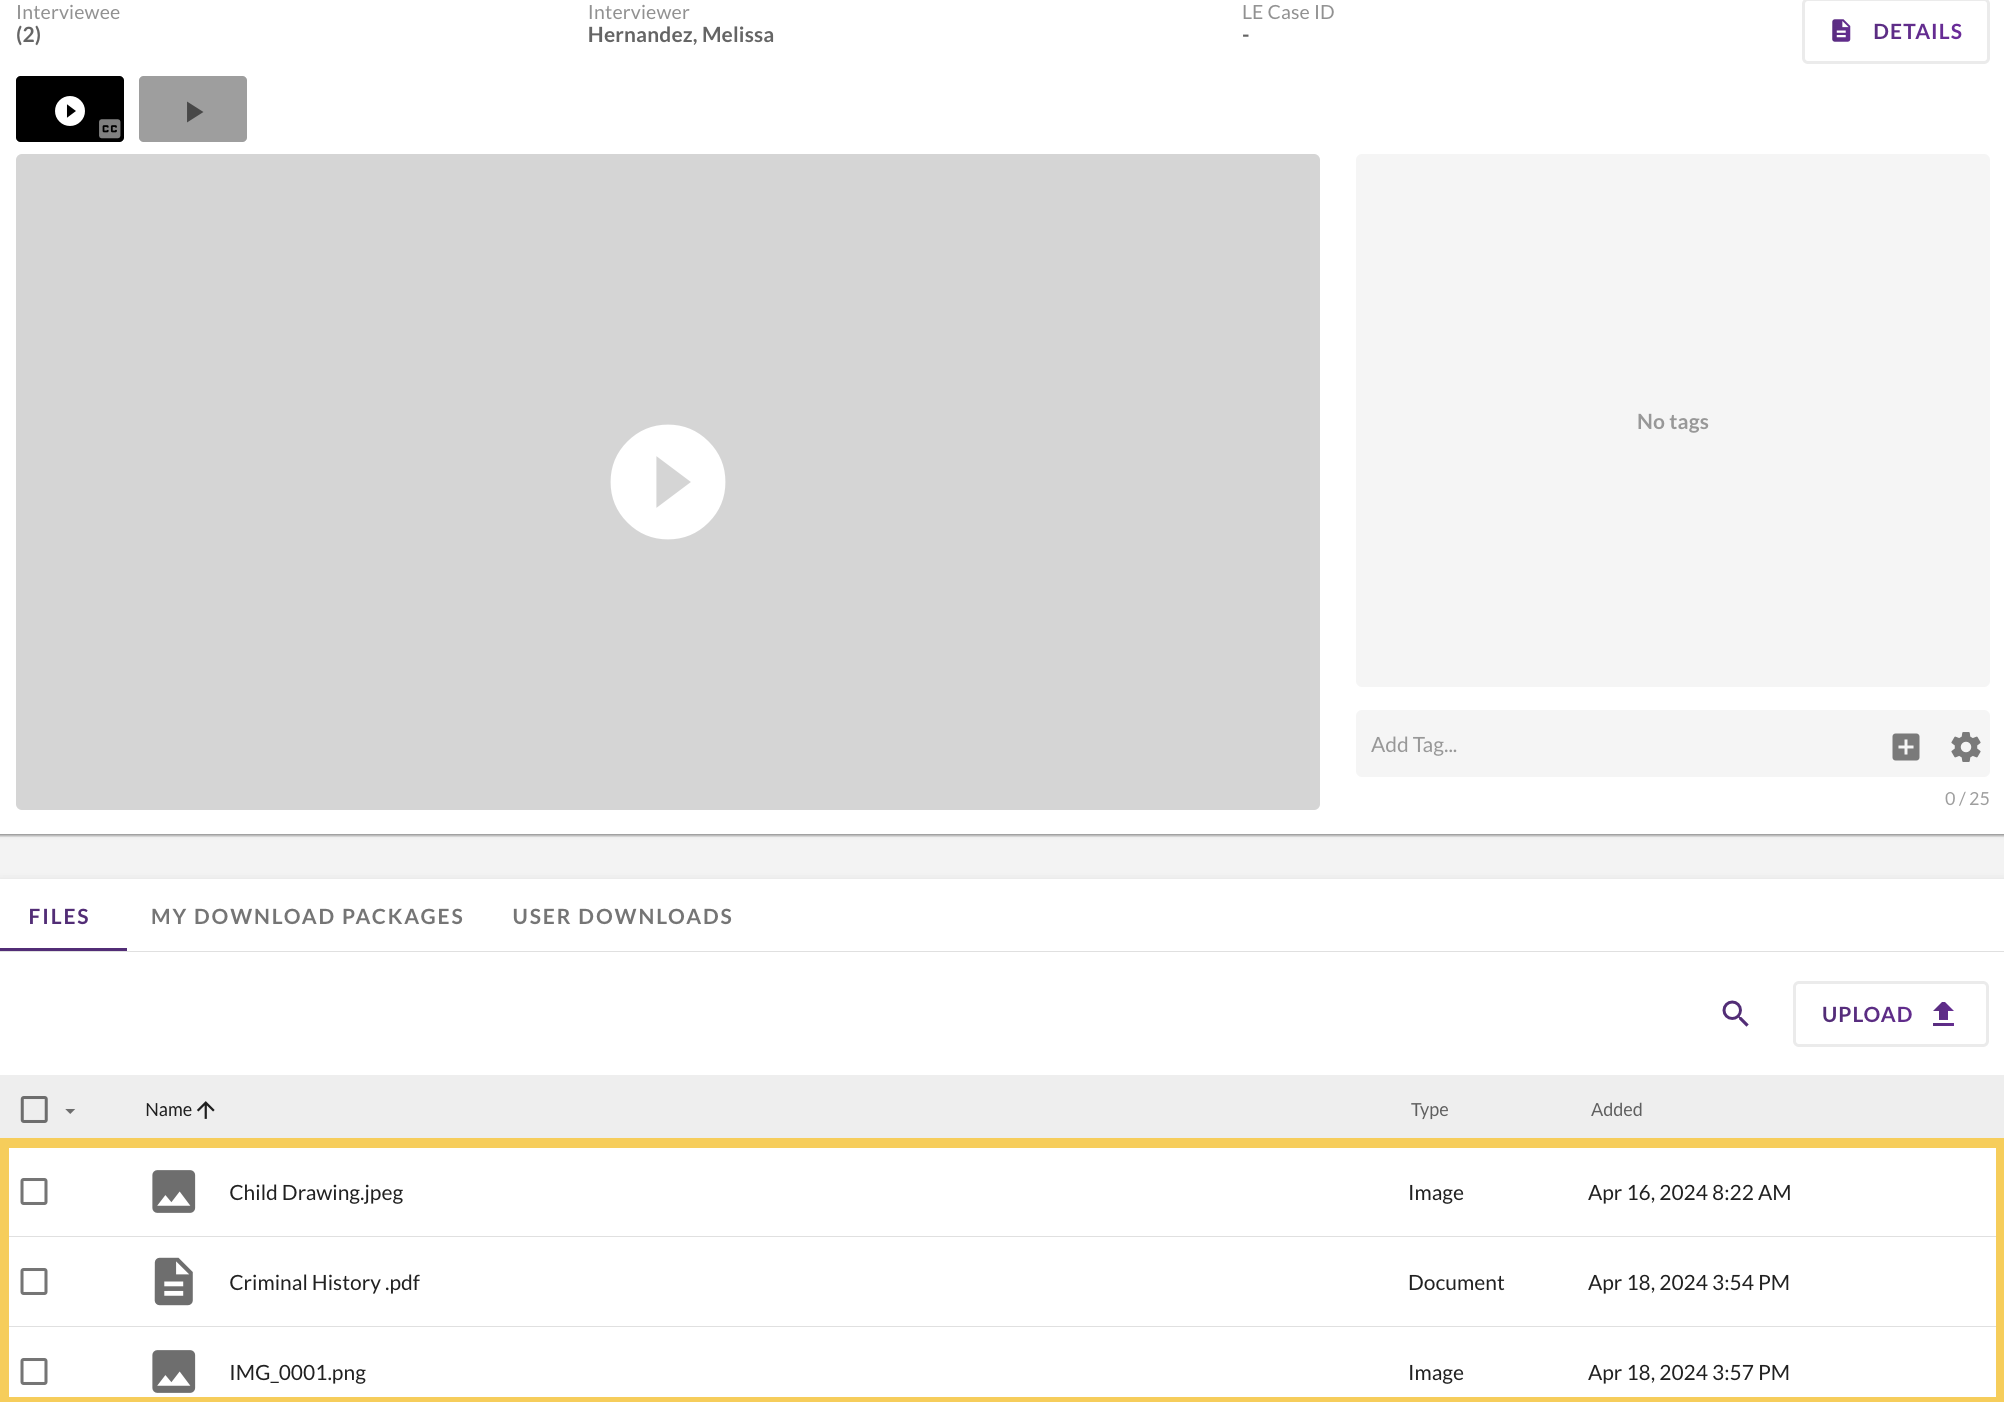2004x1402 pixels.
Task: Play the main video with center play button
Action: (x=667, y=482)
